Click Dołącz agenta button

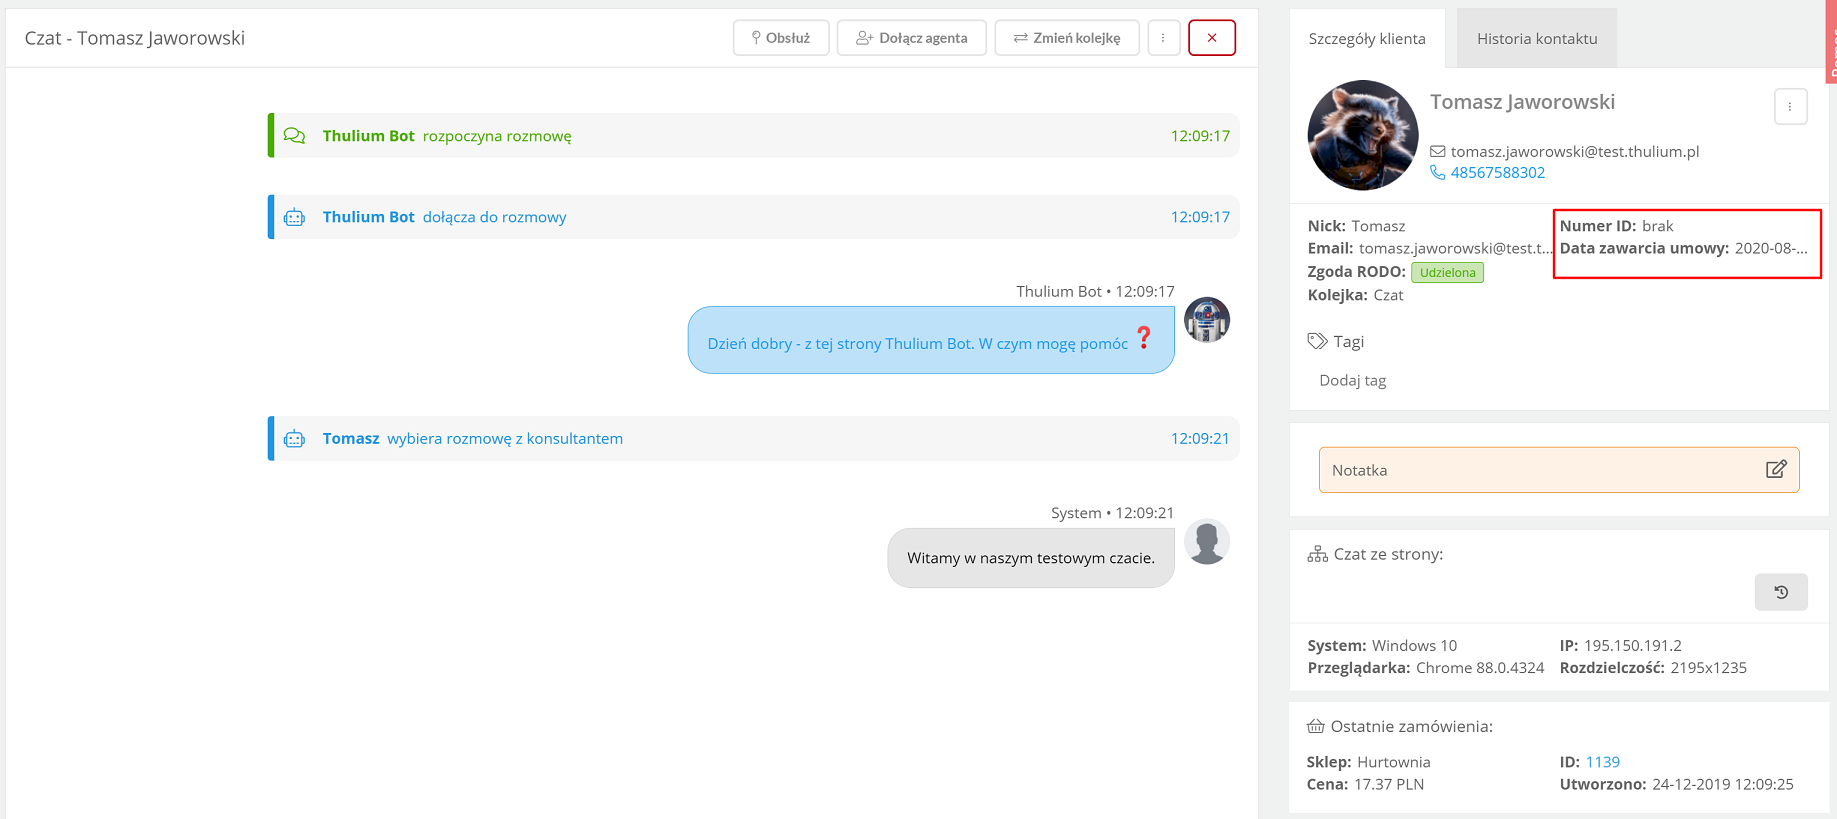tap(911, 38)
